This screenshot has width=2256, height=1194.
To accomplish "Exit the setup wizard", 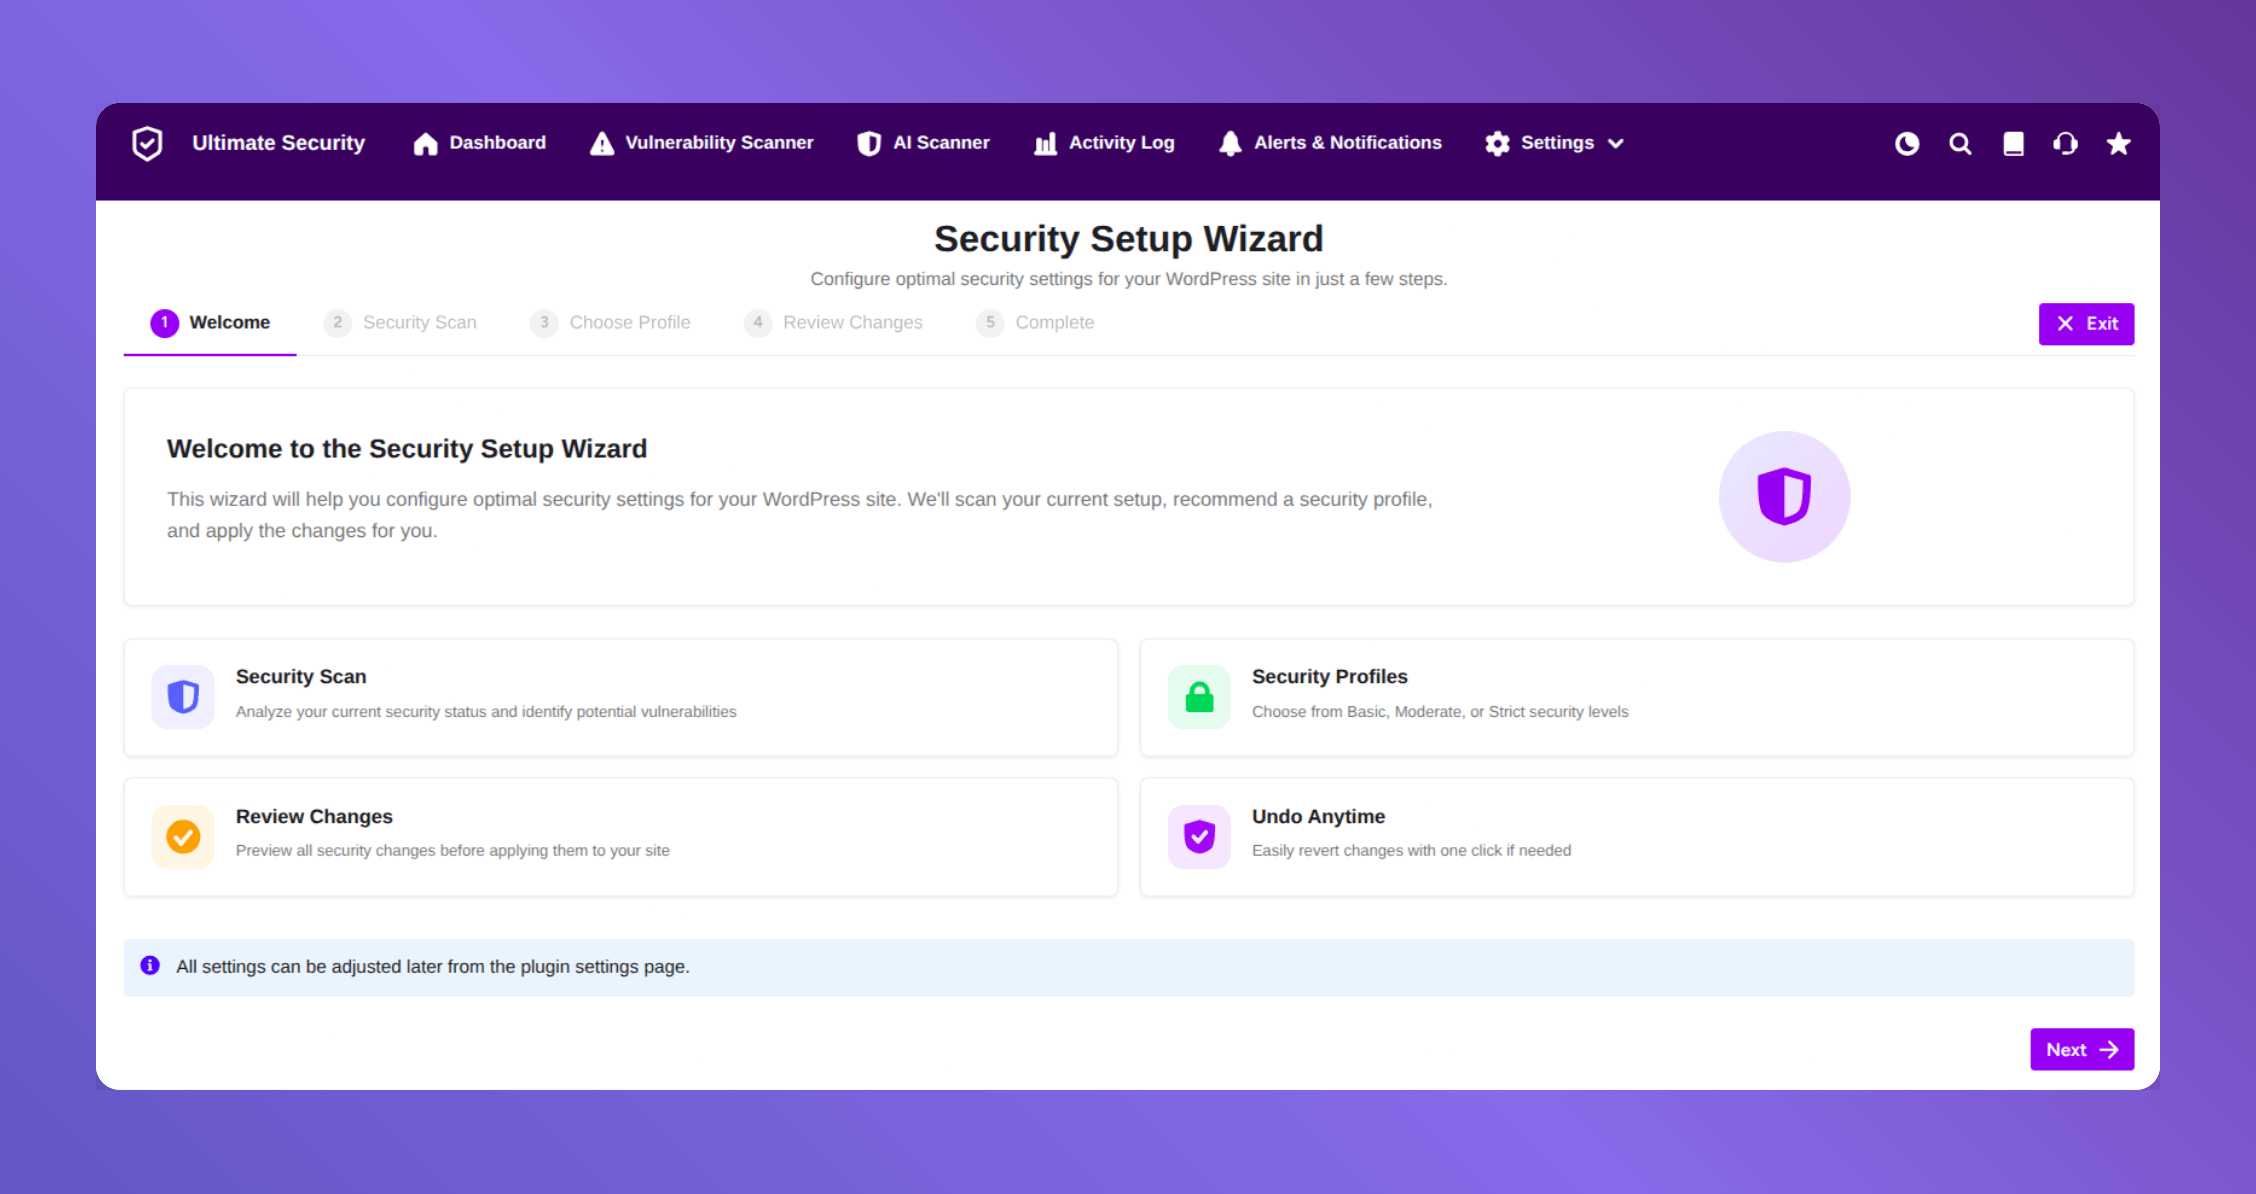I will click(x=2086, y=324).
